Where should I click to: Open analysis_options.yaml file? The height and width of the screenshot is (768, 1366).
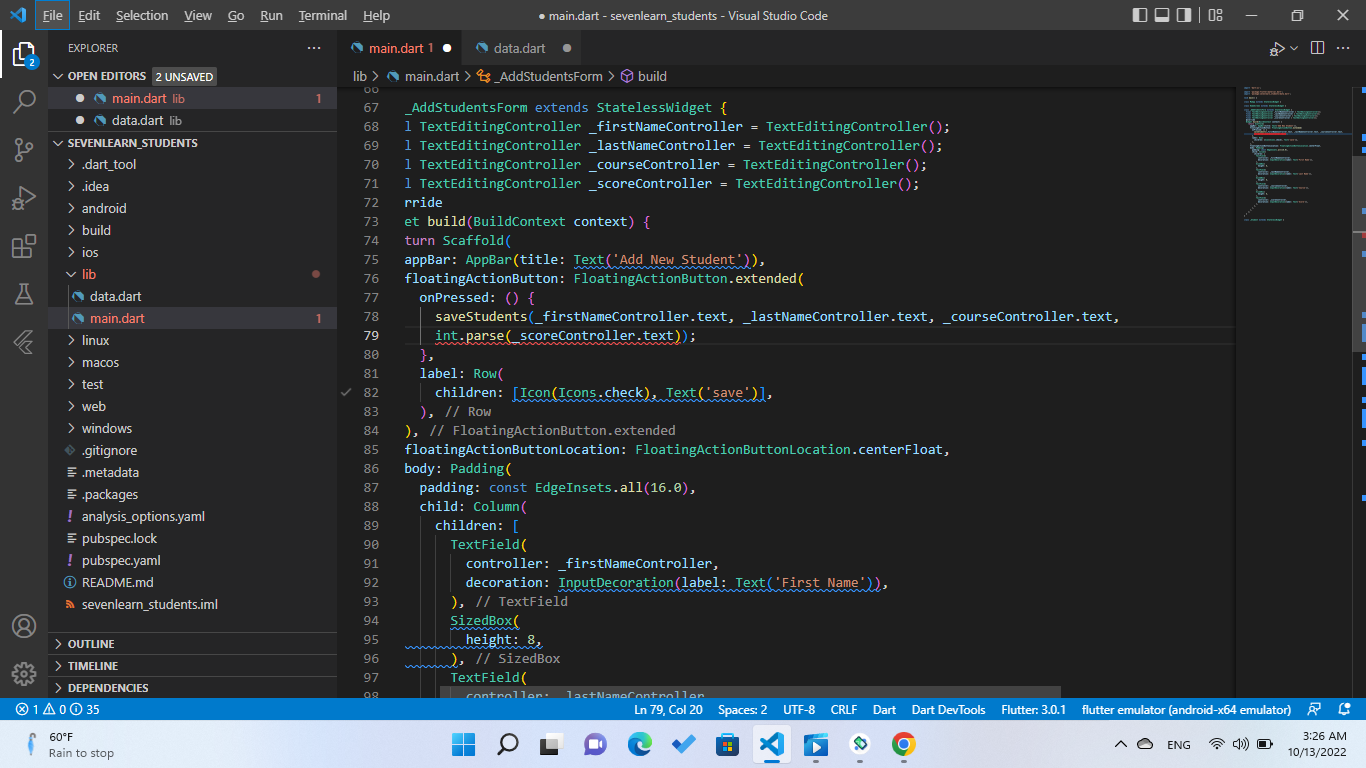[143, 517]
